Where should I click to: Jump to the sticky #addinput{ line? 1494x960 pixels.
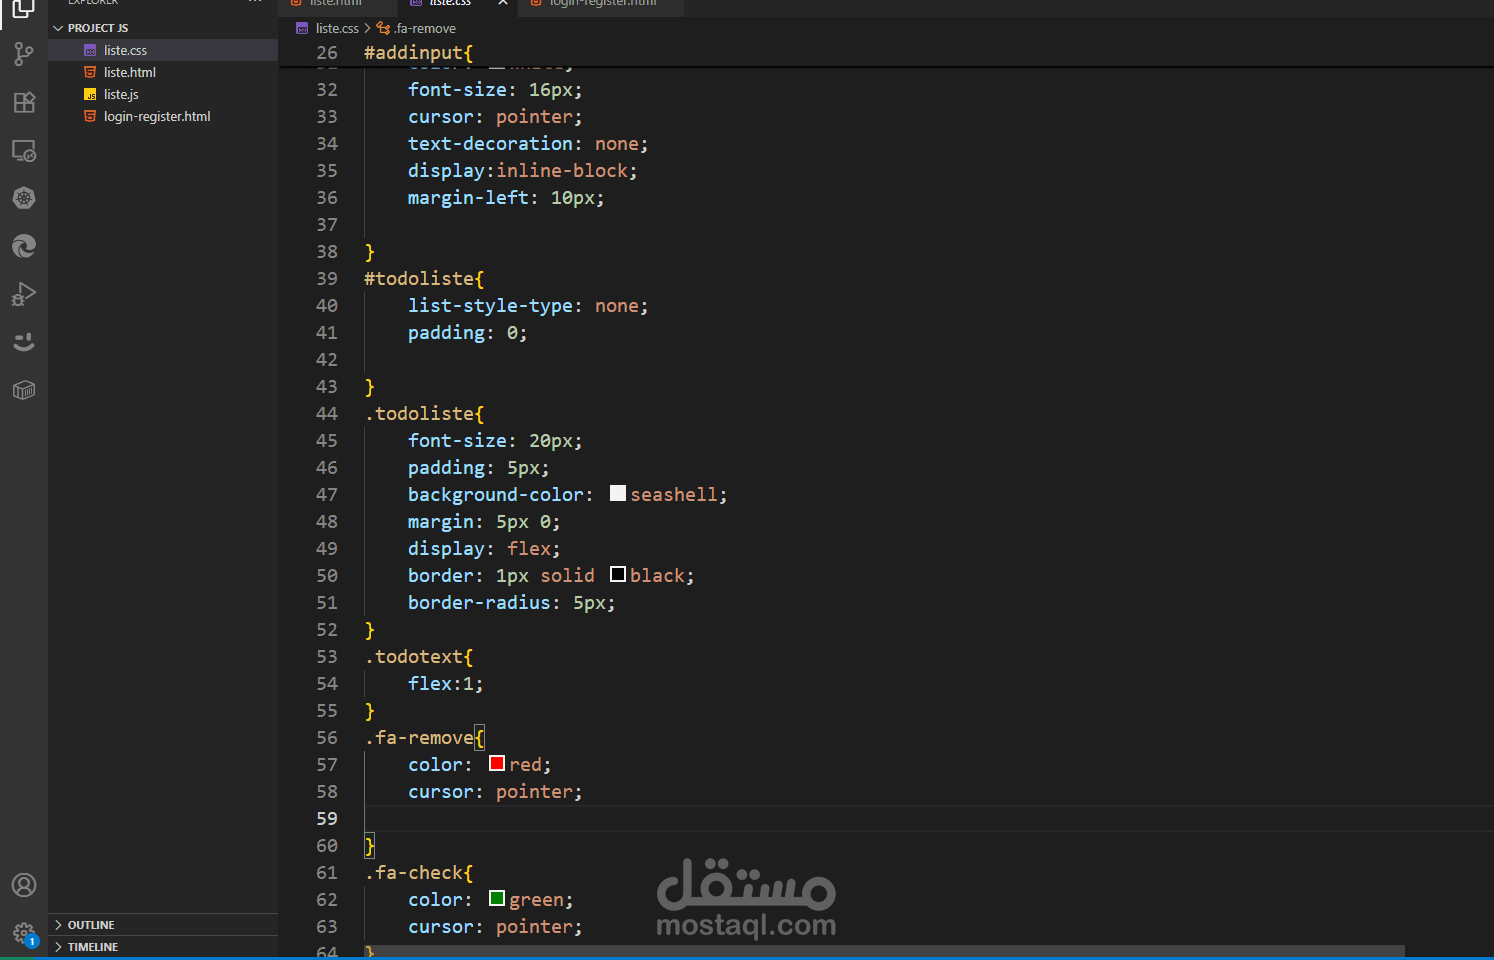pos(418,53)
